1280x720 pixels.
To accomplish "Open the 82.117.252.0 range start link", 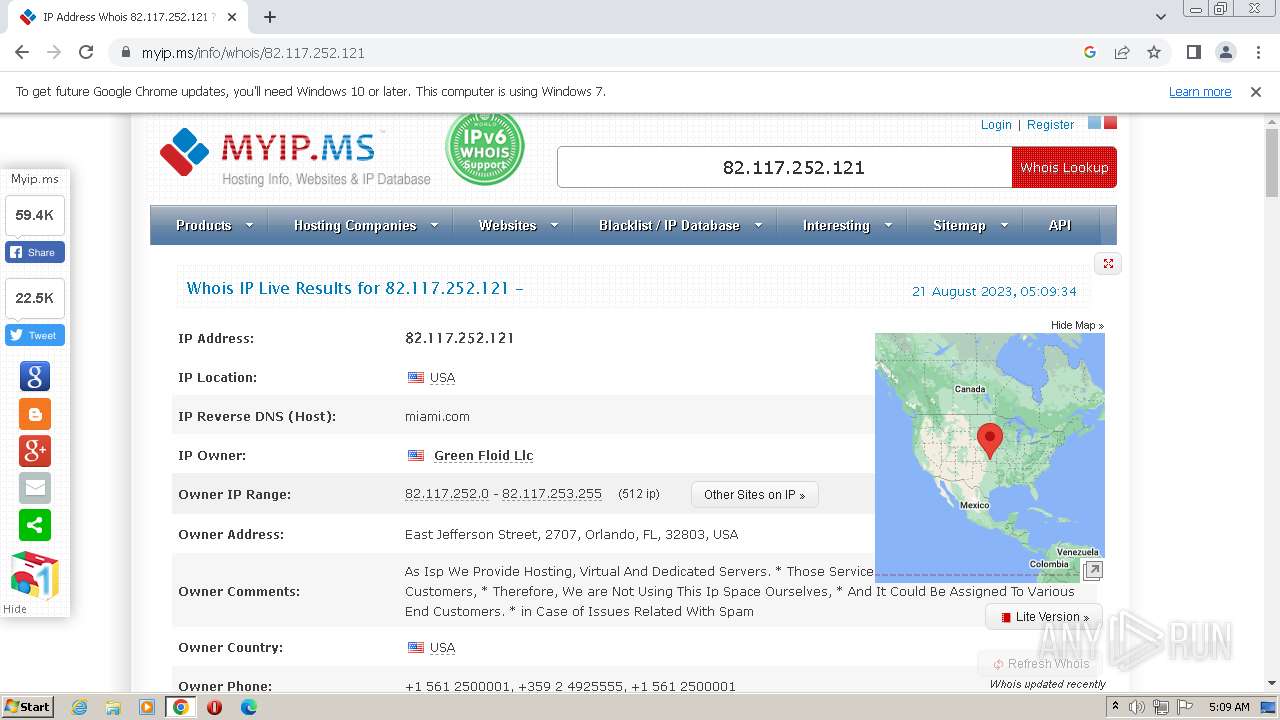I will [447, 494].
